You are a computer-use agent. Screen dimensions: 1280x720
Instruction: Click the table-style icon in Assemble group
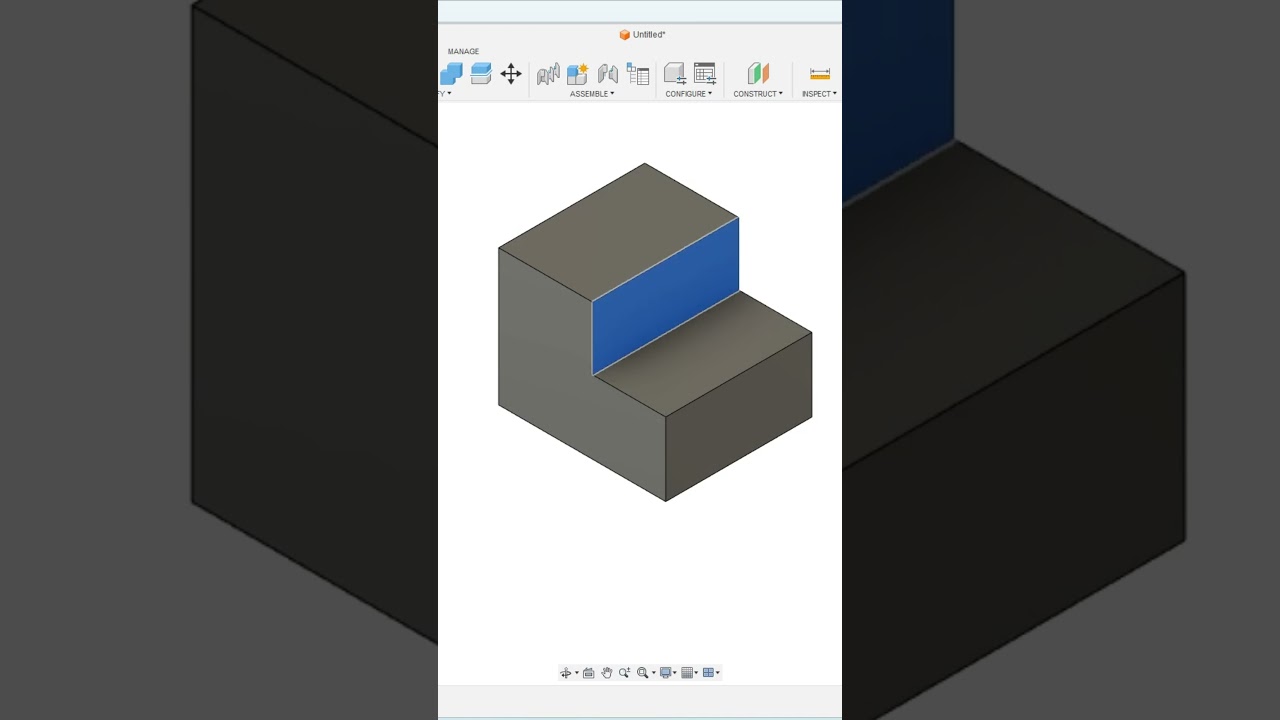click(638, 74)
